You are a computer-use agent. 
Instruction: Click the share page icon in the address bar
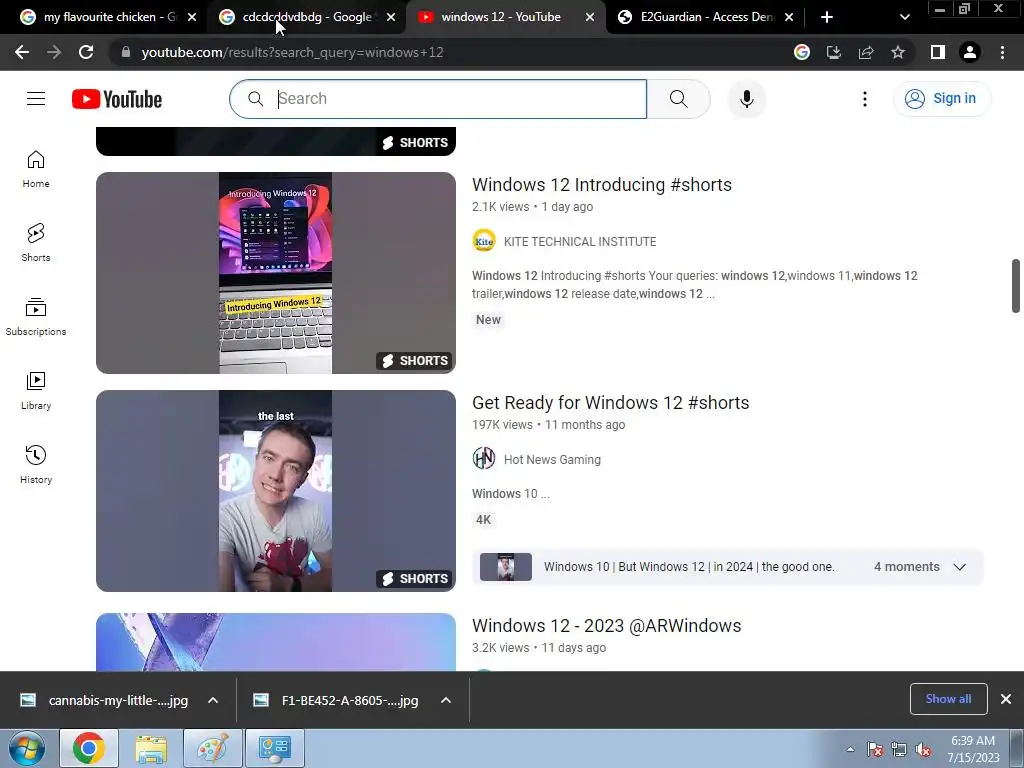pyautogui.click(x=866, y=52)
